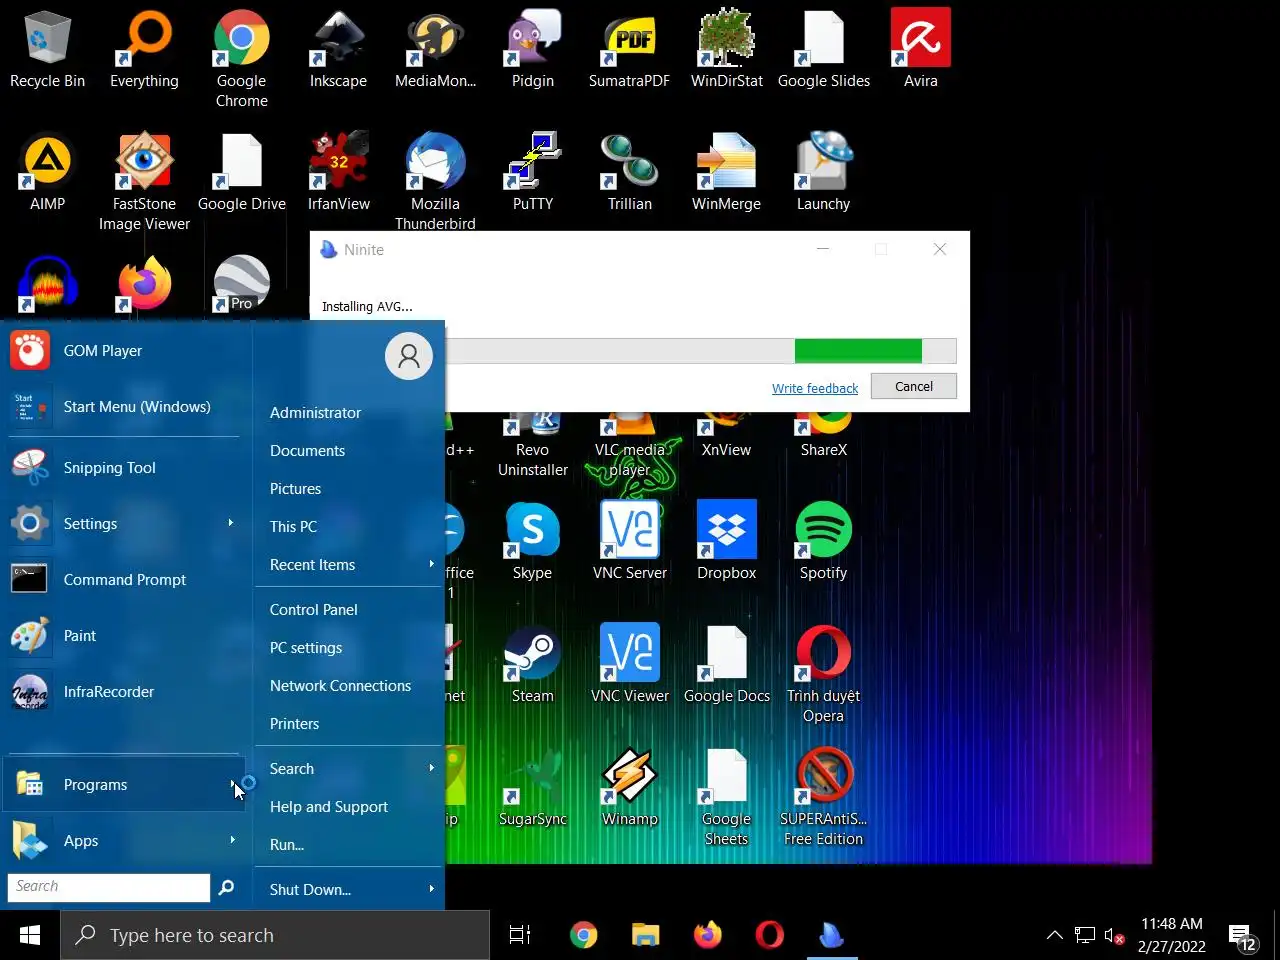
Task: Open the Everything search desktop icon
Action: pos(144,50)
